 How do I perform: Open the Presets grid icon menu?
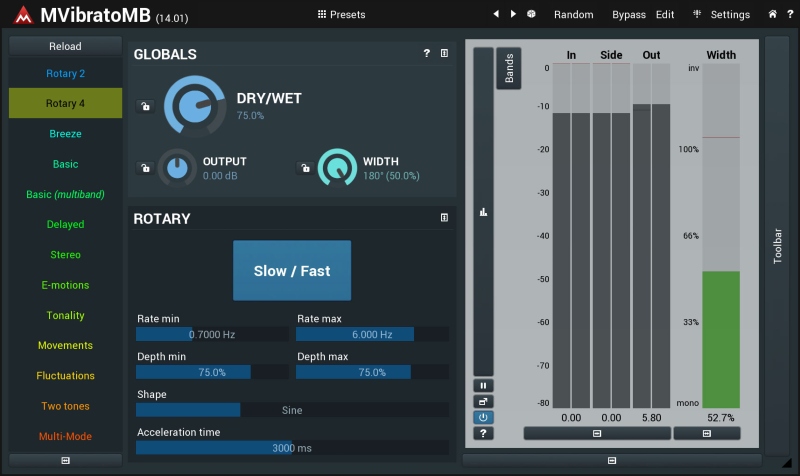(321, 14)
